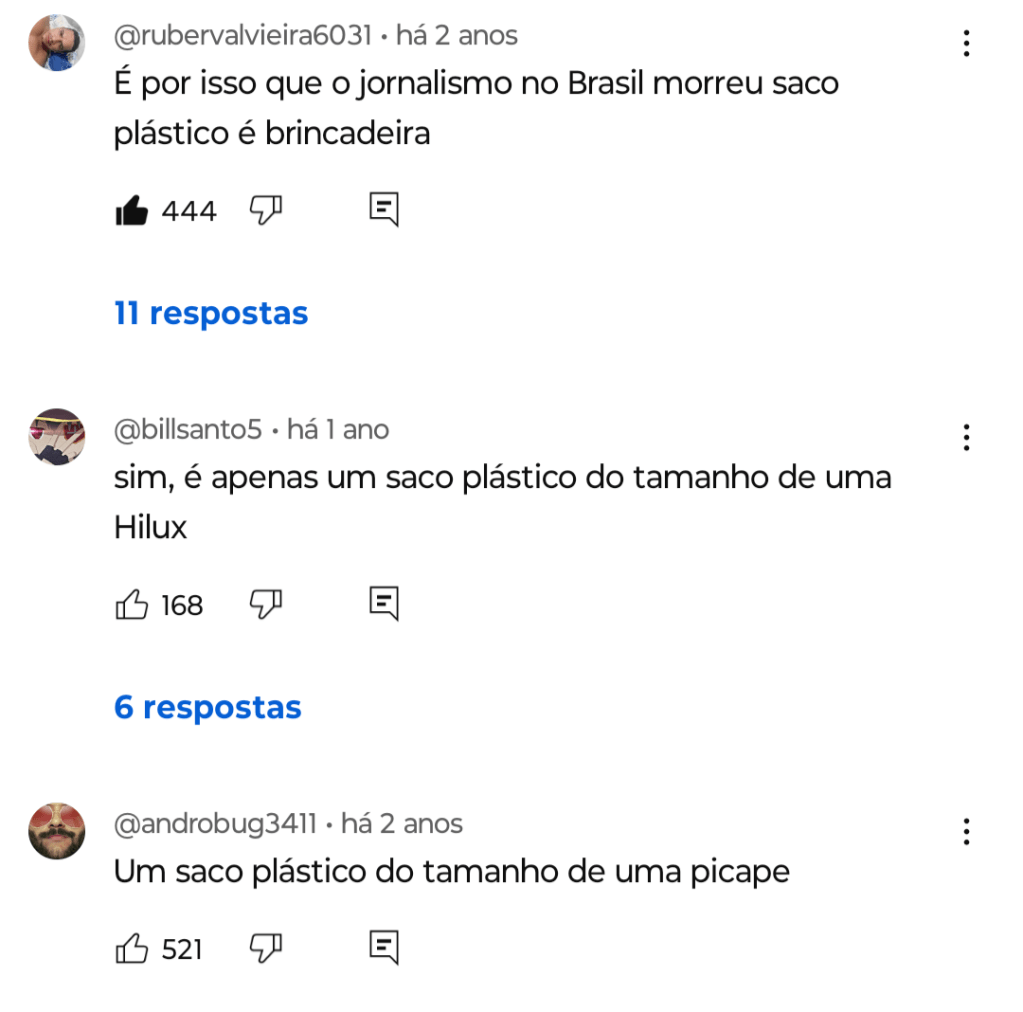Reply to the Hilux comment
1023x1012 pixels.
[x=384, y=604]
